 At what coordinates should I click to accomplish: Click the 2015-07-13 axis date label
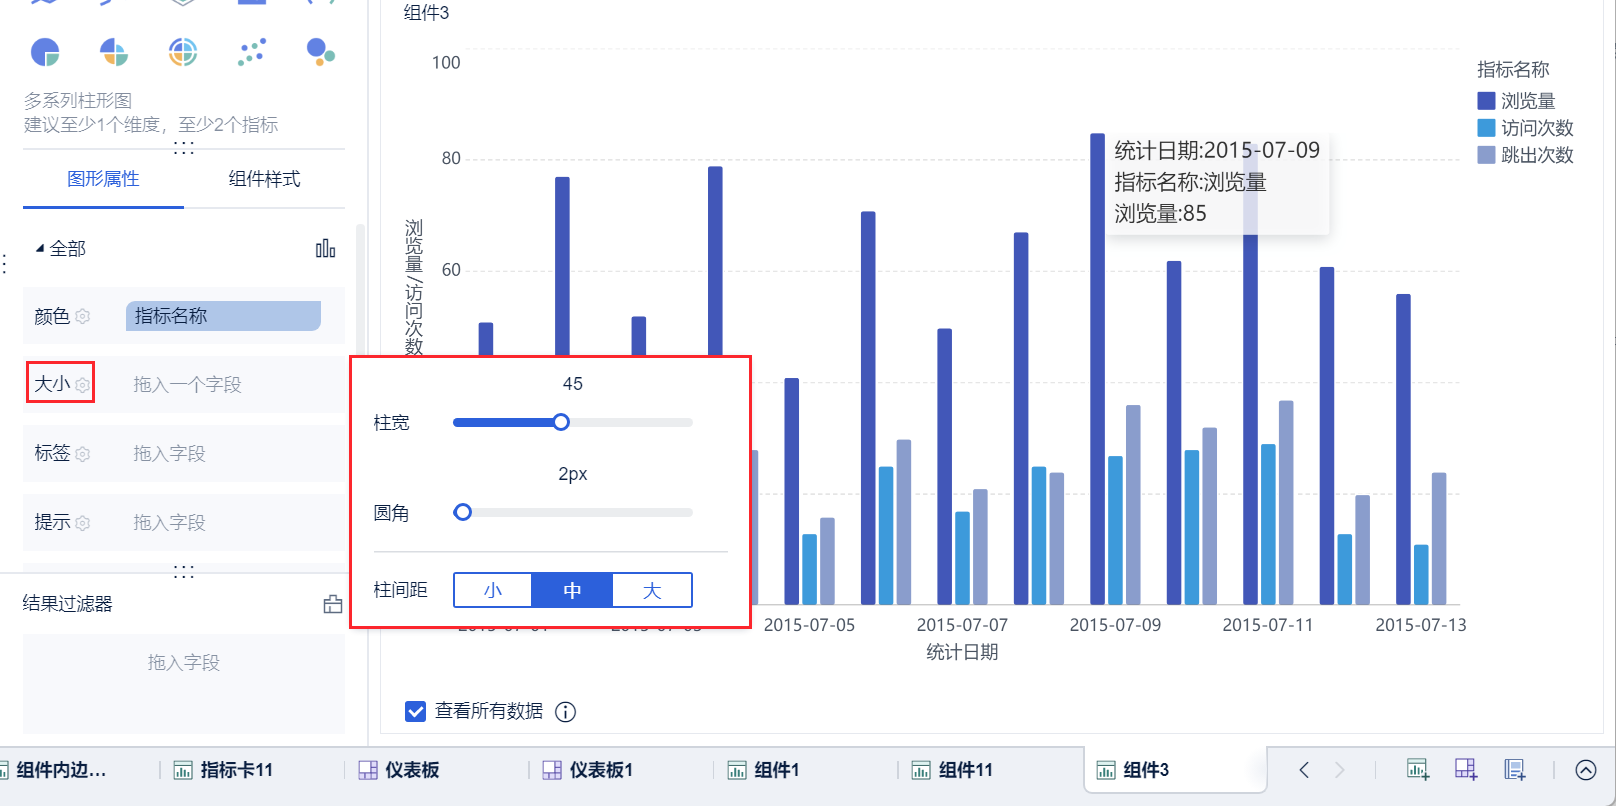point(1421,625)
